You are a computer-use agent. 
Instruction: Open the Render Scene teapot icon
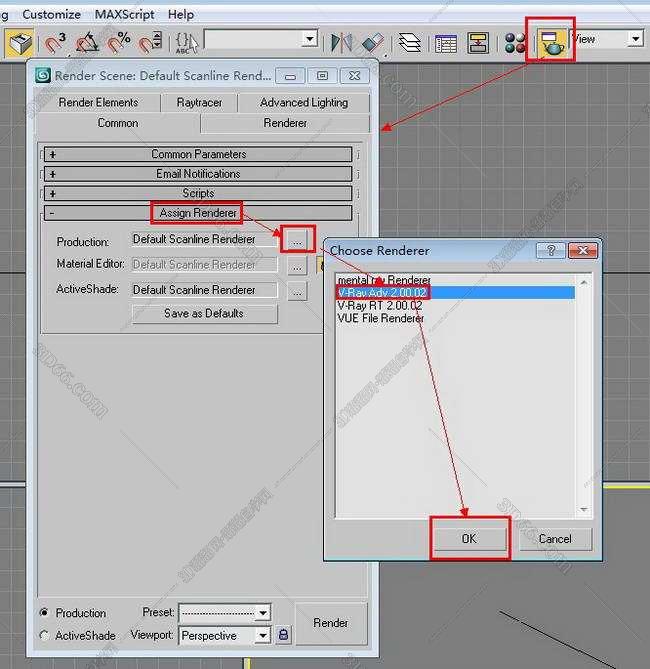point(552,43)
